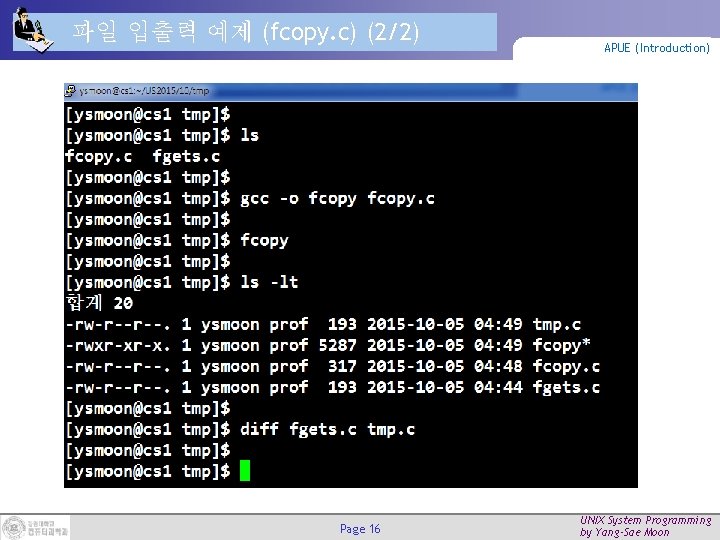Click the PuTTY icon in terminal title bar
This screenshot has width=720, height=540.
pos(70,91)
